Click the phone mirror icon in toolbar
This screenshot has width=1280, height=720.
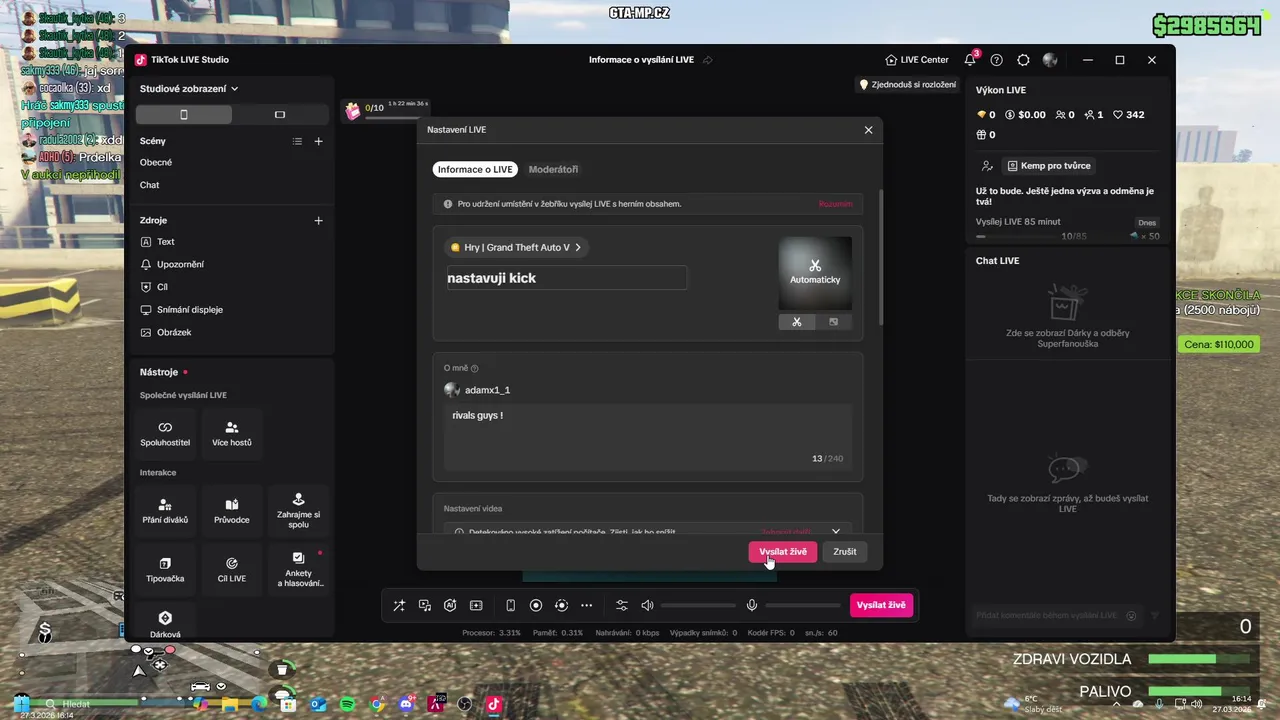510,605
